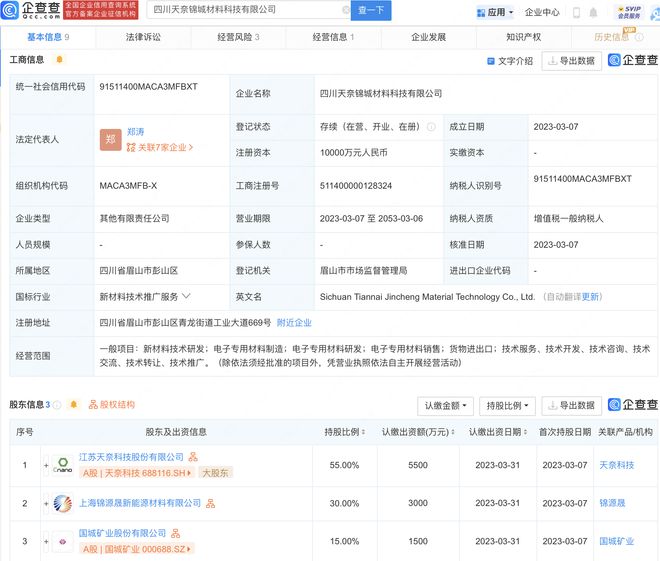Switch to 法律诉讼 tab
This screenshot has height=561, width=660.
coord(143,37)
